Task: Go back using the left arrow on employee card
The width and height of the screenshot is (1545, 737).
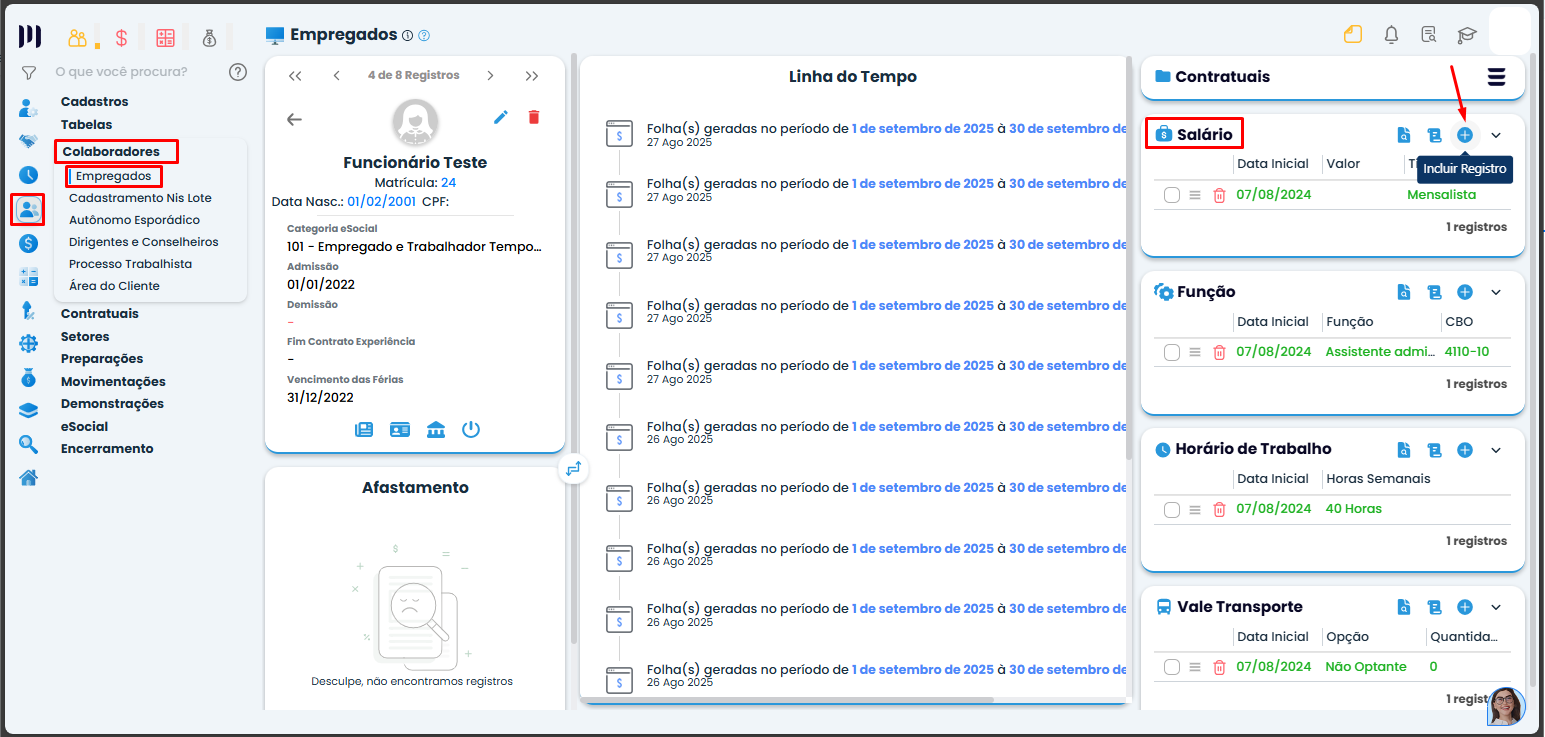Action: coord(294,119)
